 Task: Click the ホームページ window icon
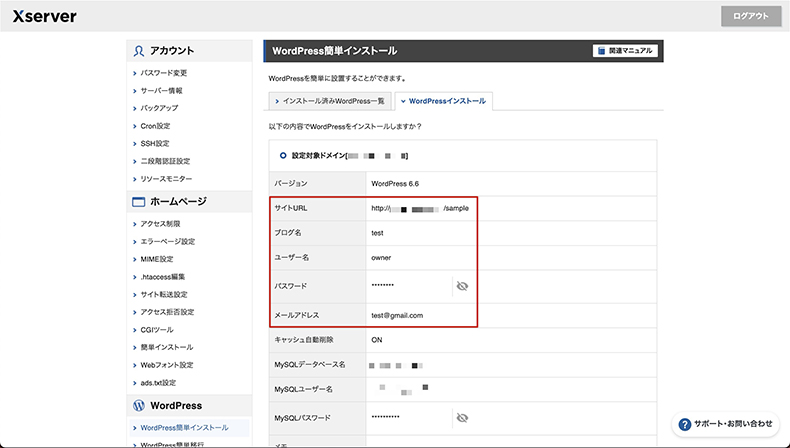click(139, 202)
